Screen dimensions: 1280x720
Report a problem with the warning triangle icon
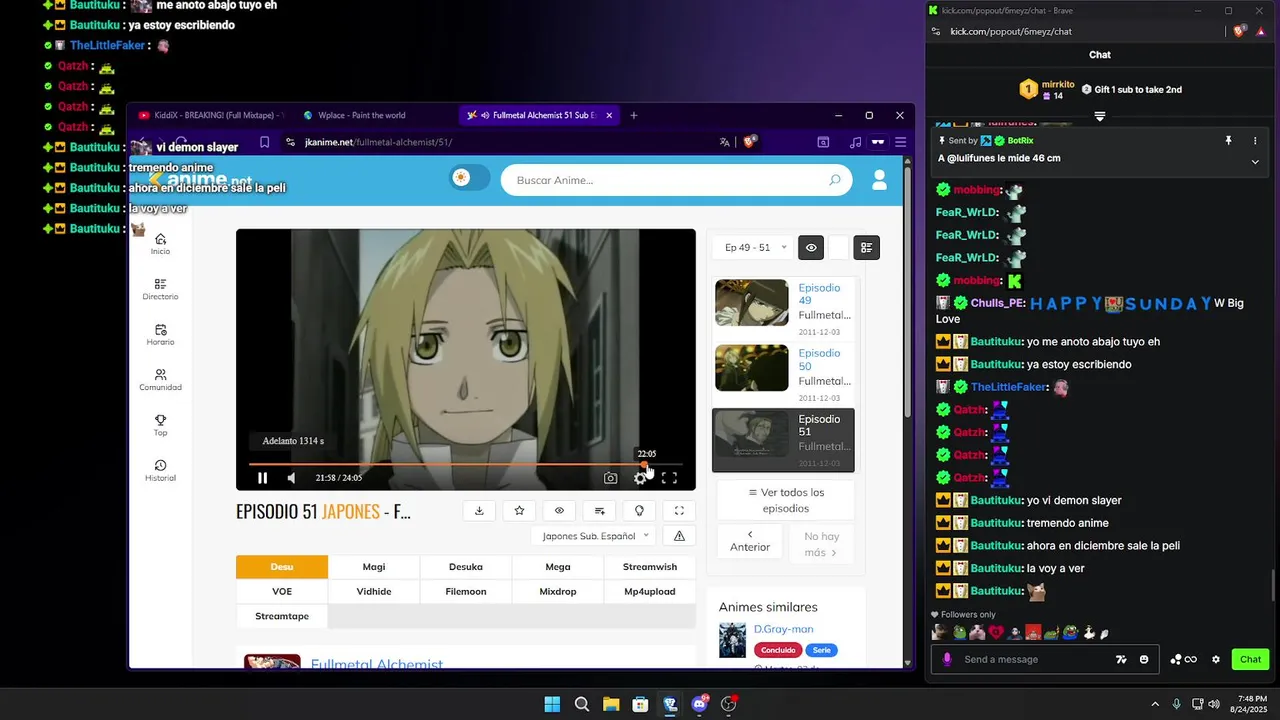coord(679,536)
